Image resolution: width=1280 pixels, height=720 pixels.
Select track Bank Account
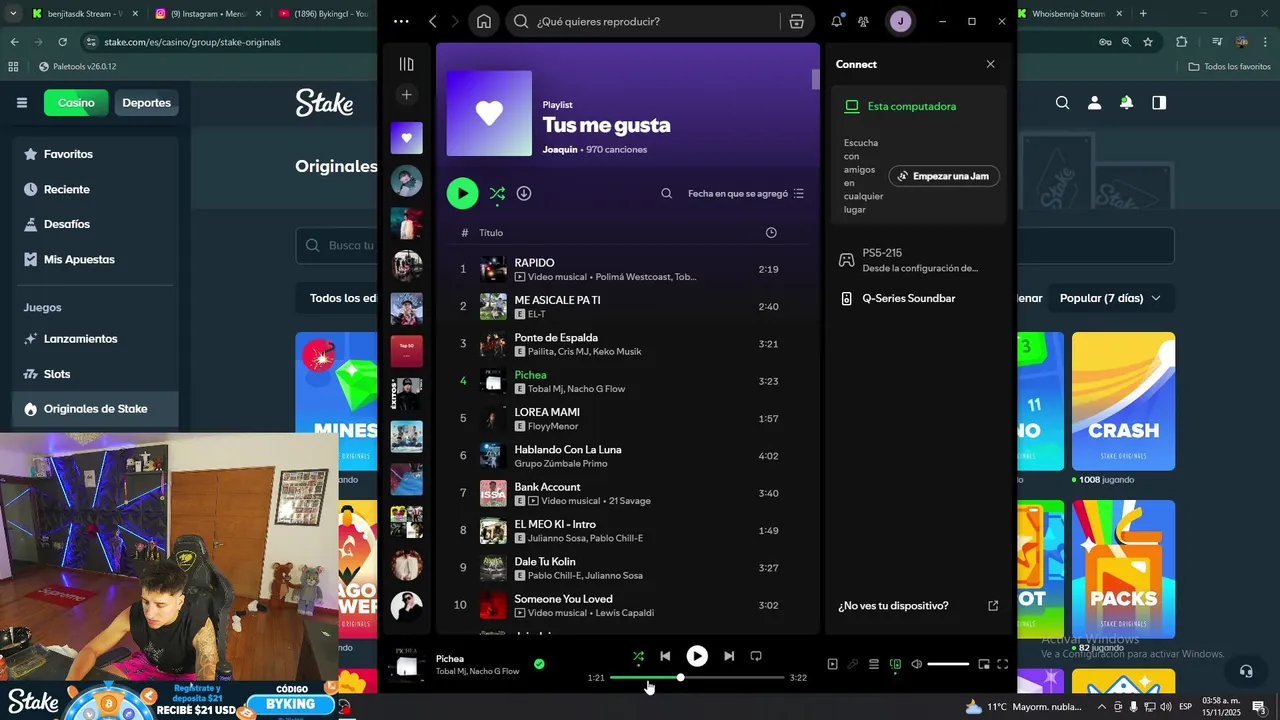627,493
